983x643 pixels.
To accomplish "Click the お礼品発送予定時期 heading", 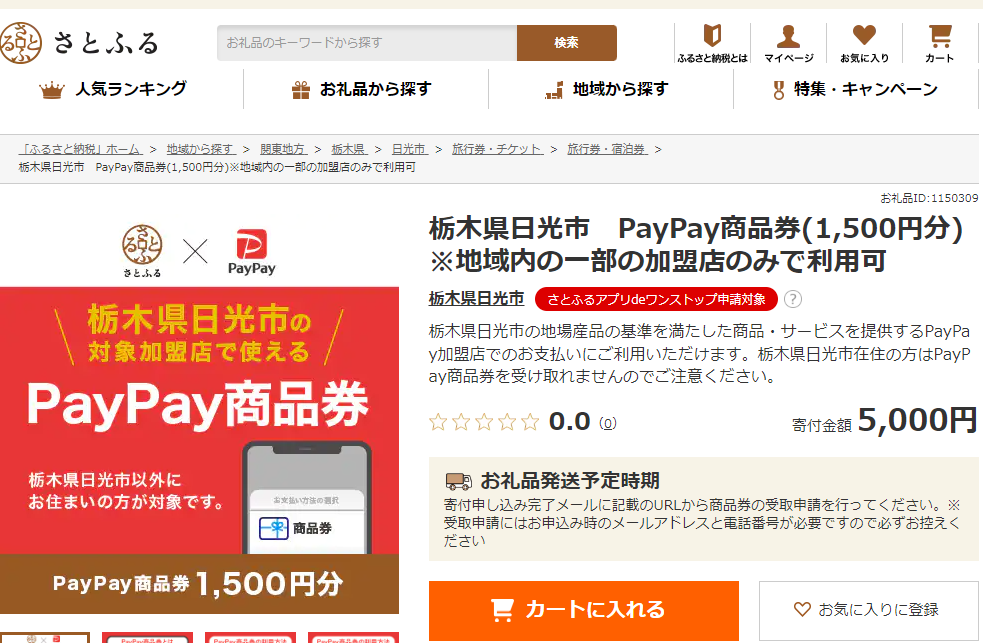I will 570,481.
